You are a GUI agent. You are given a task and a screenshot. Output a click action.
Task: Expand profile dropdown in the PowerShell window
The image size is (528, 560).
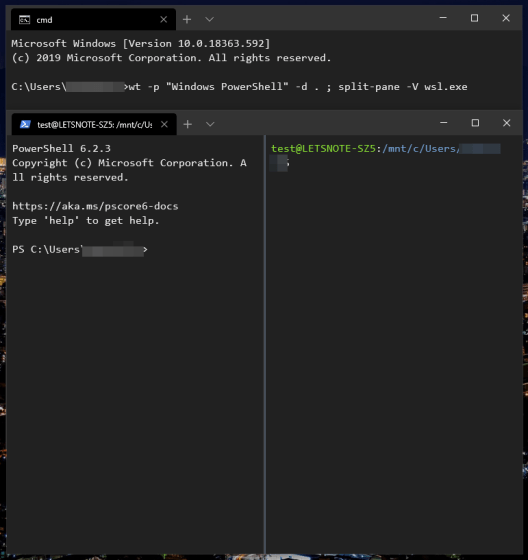[210, 124]
